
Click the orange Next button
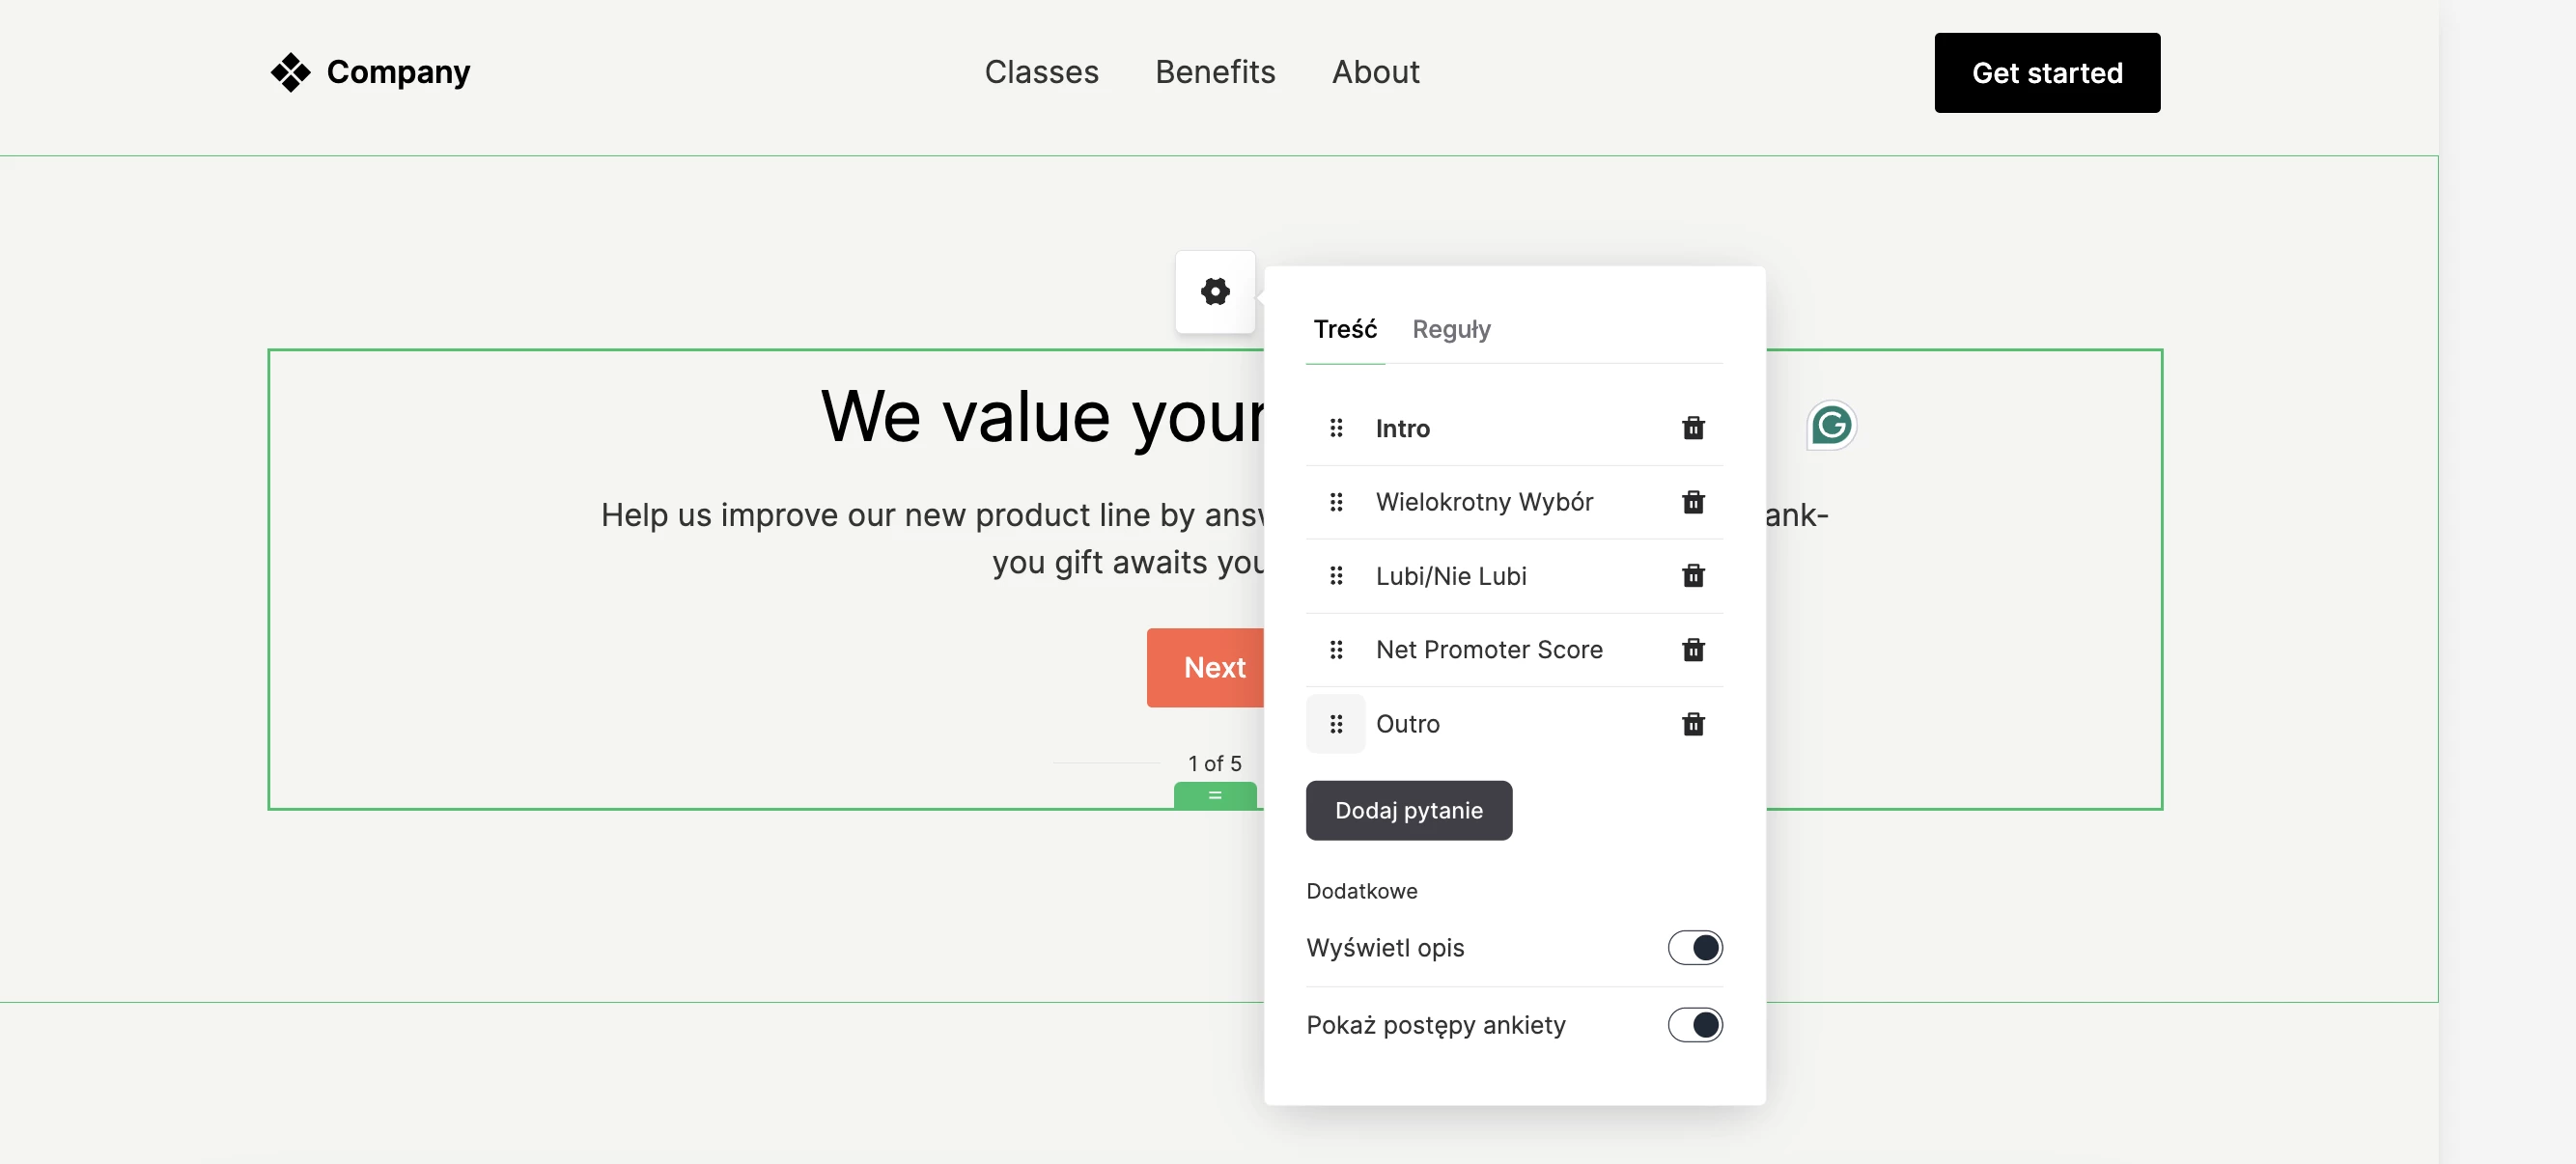(x=1208, y=667)
